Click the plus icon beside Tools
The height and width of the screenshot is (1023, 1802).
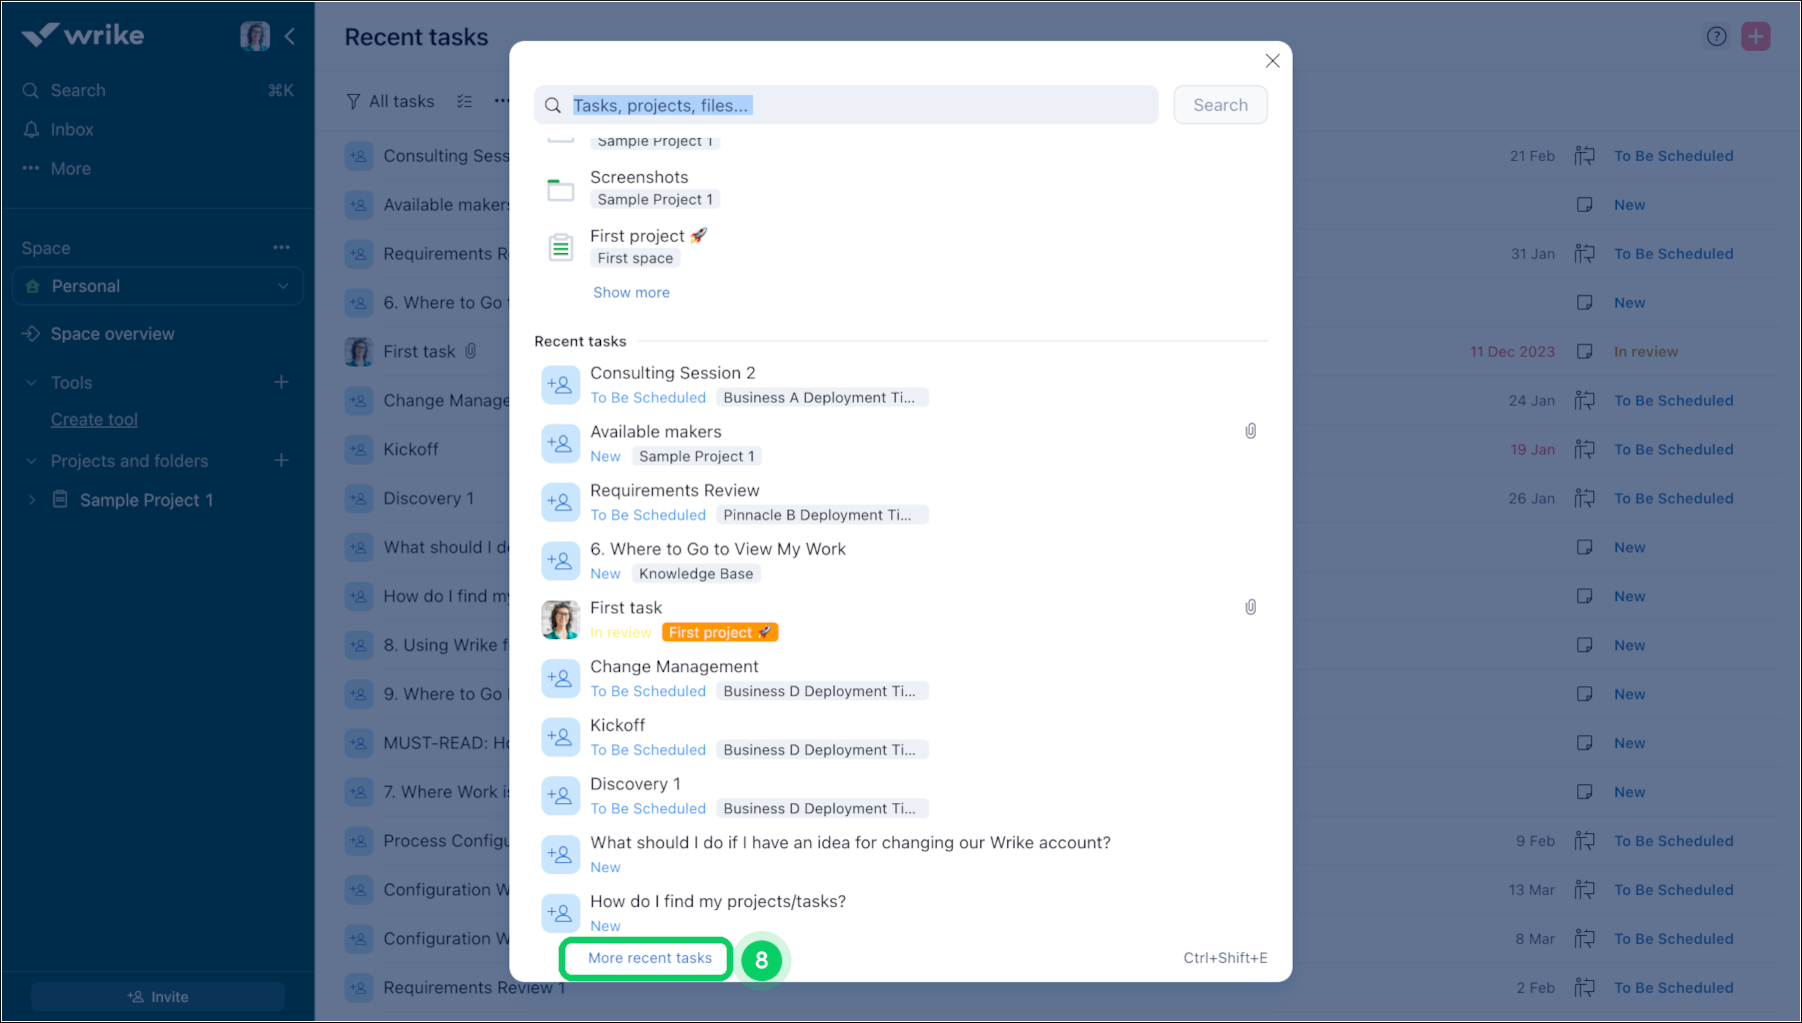(281, 382)
